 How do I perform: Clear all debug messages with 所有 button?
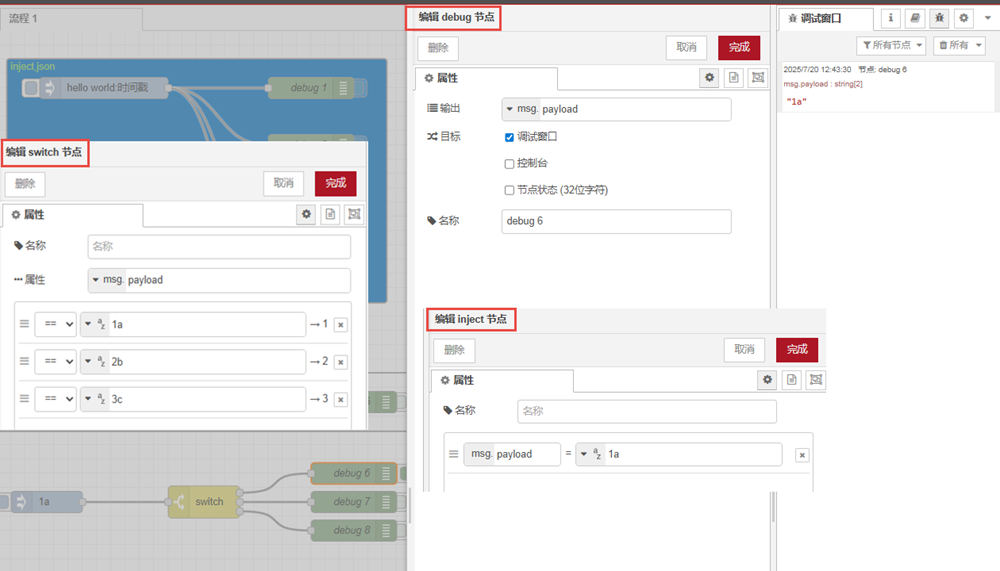[x=953, y=45]
